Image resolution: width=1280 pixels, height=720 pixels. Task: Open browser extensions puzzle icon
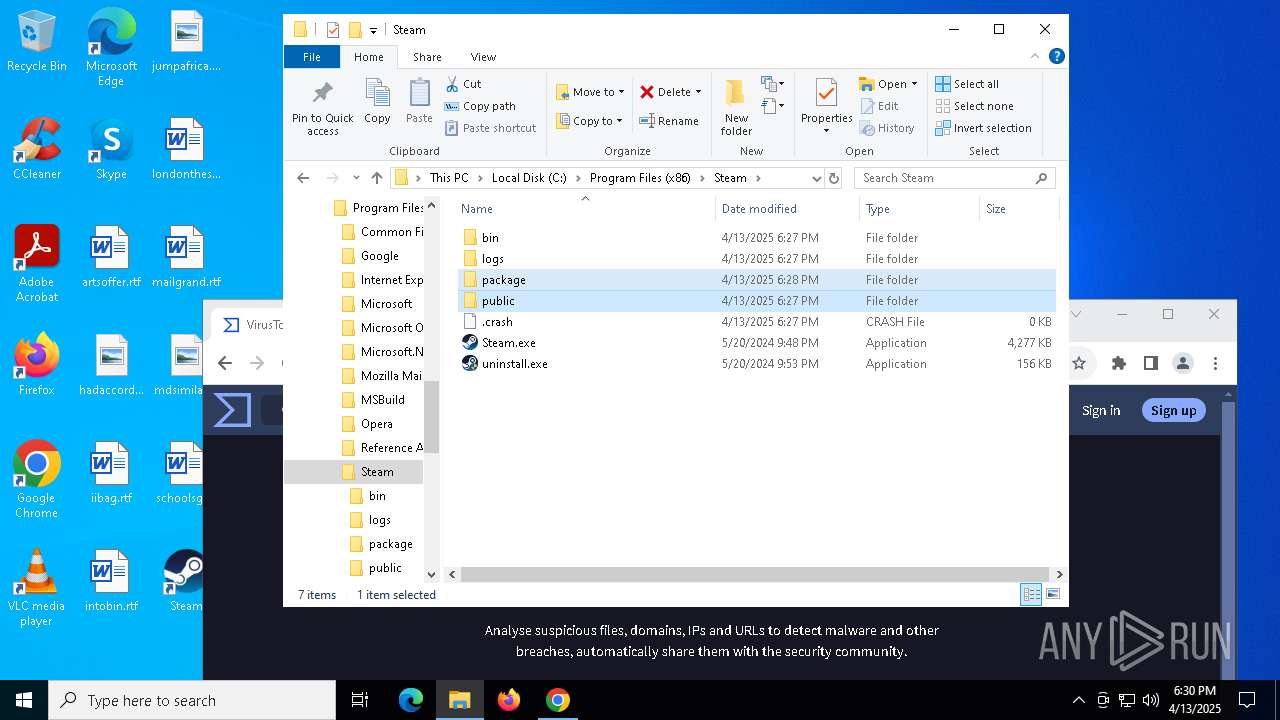(1119, 364)
